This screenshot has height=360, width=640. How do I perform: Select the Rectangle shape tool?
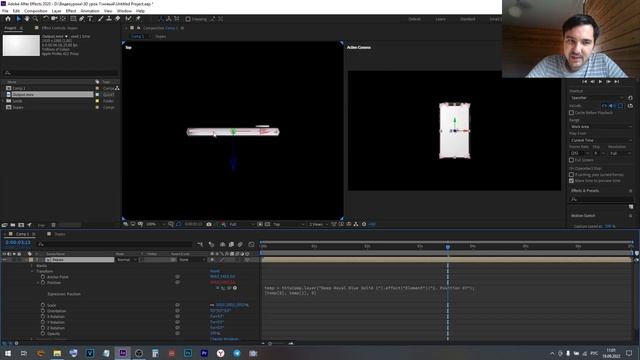[x=73, y=19]
